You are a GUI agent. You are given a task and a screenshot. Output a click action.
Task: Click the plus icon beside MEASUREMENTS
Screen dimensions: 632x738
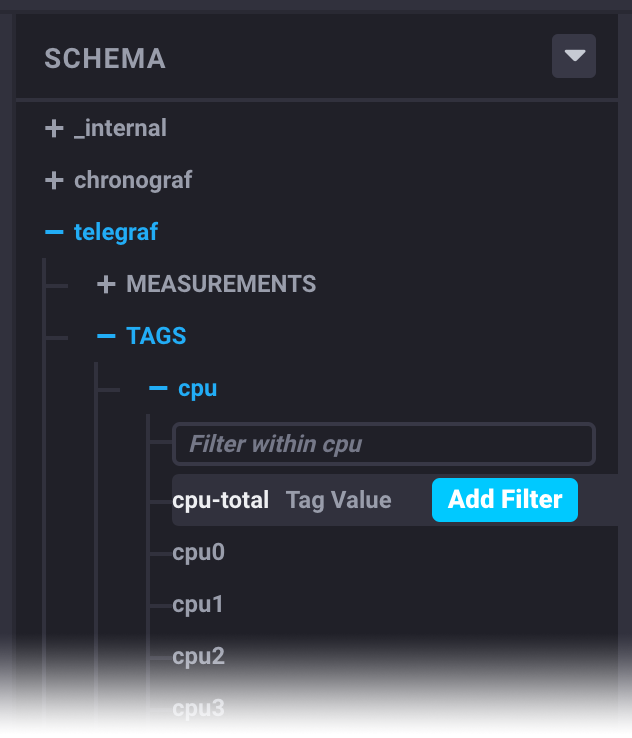106,284
